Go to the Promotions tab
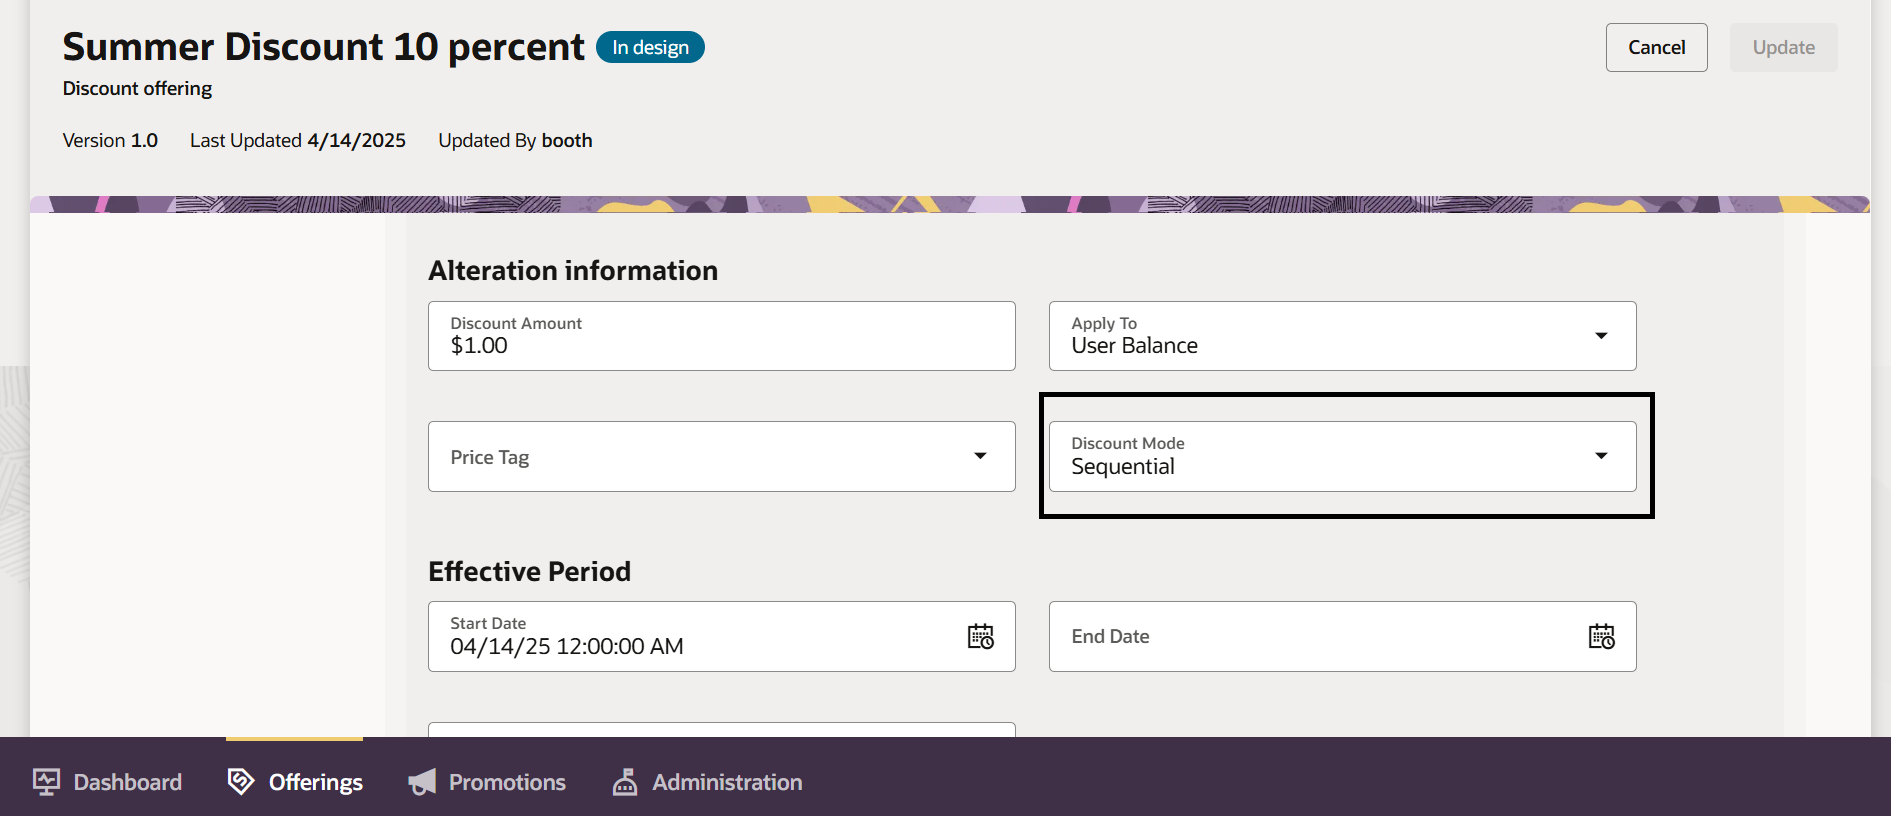The image size is (1891, 816). [x=507, y=782]
